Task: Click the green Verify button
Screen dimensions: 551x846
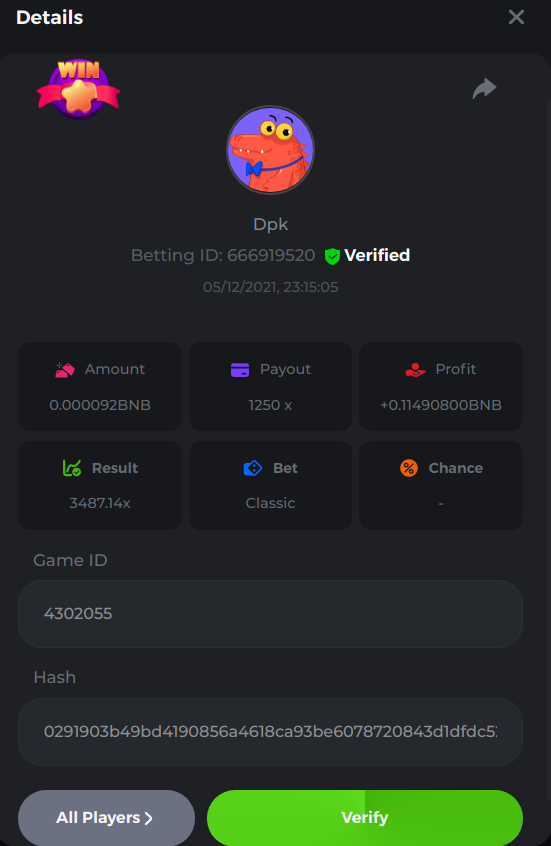Action: point(365,817)
